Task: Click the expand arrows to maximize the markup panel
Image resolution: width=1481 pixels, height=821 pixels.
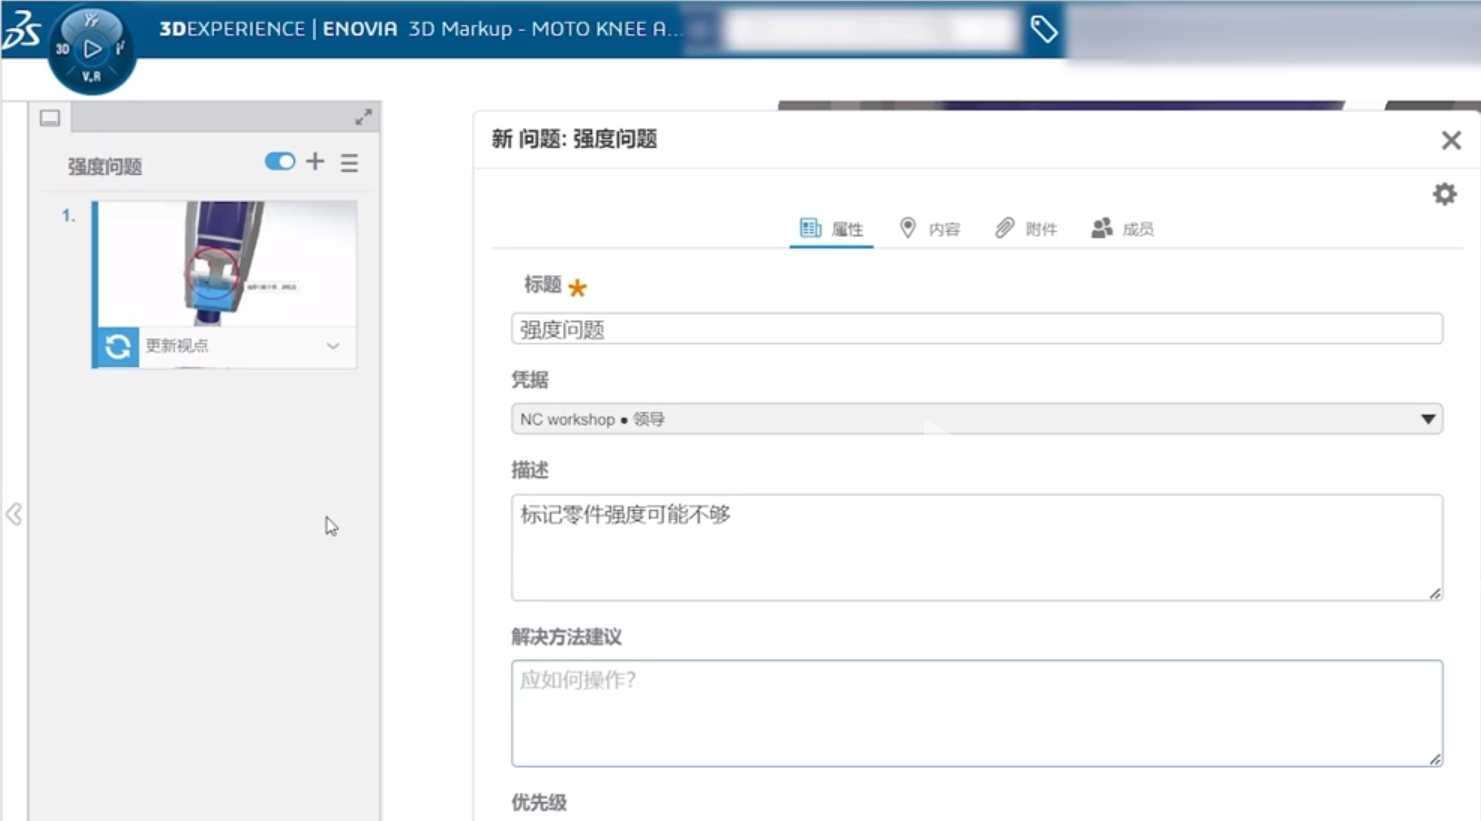Action: point(364,116)
